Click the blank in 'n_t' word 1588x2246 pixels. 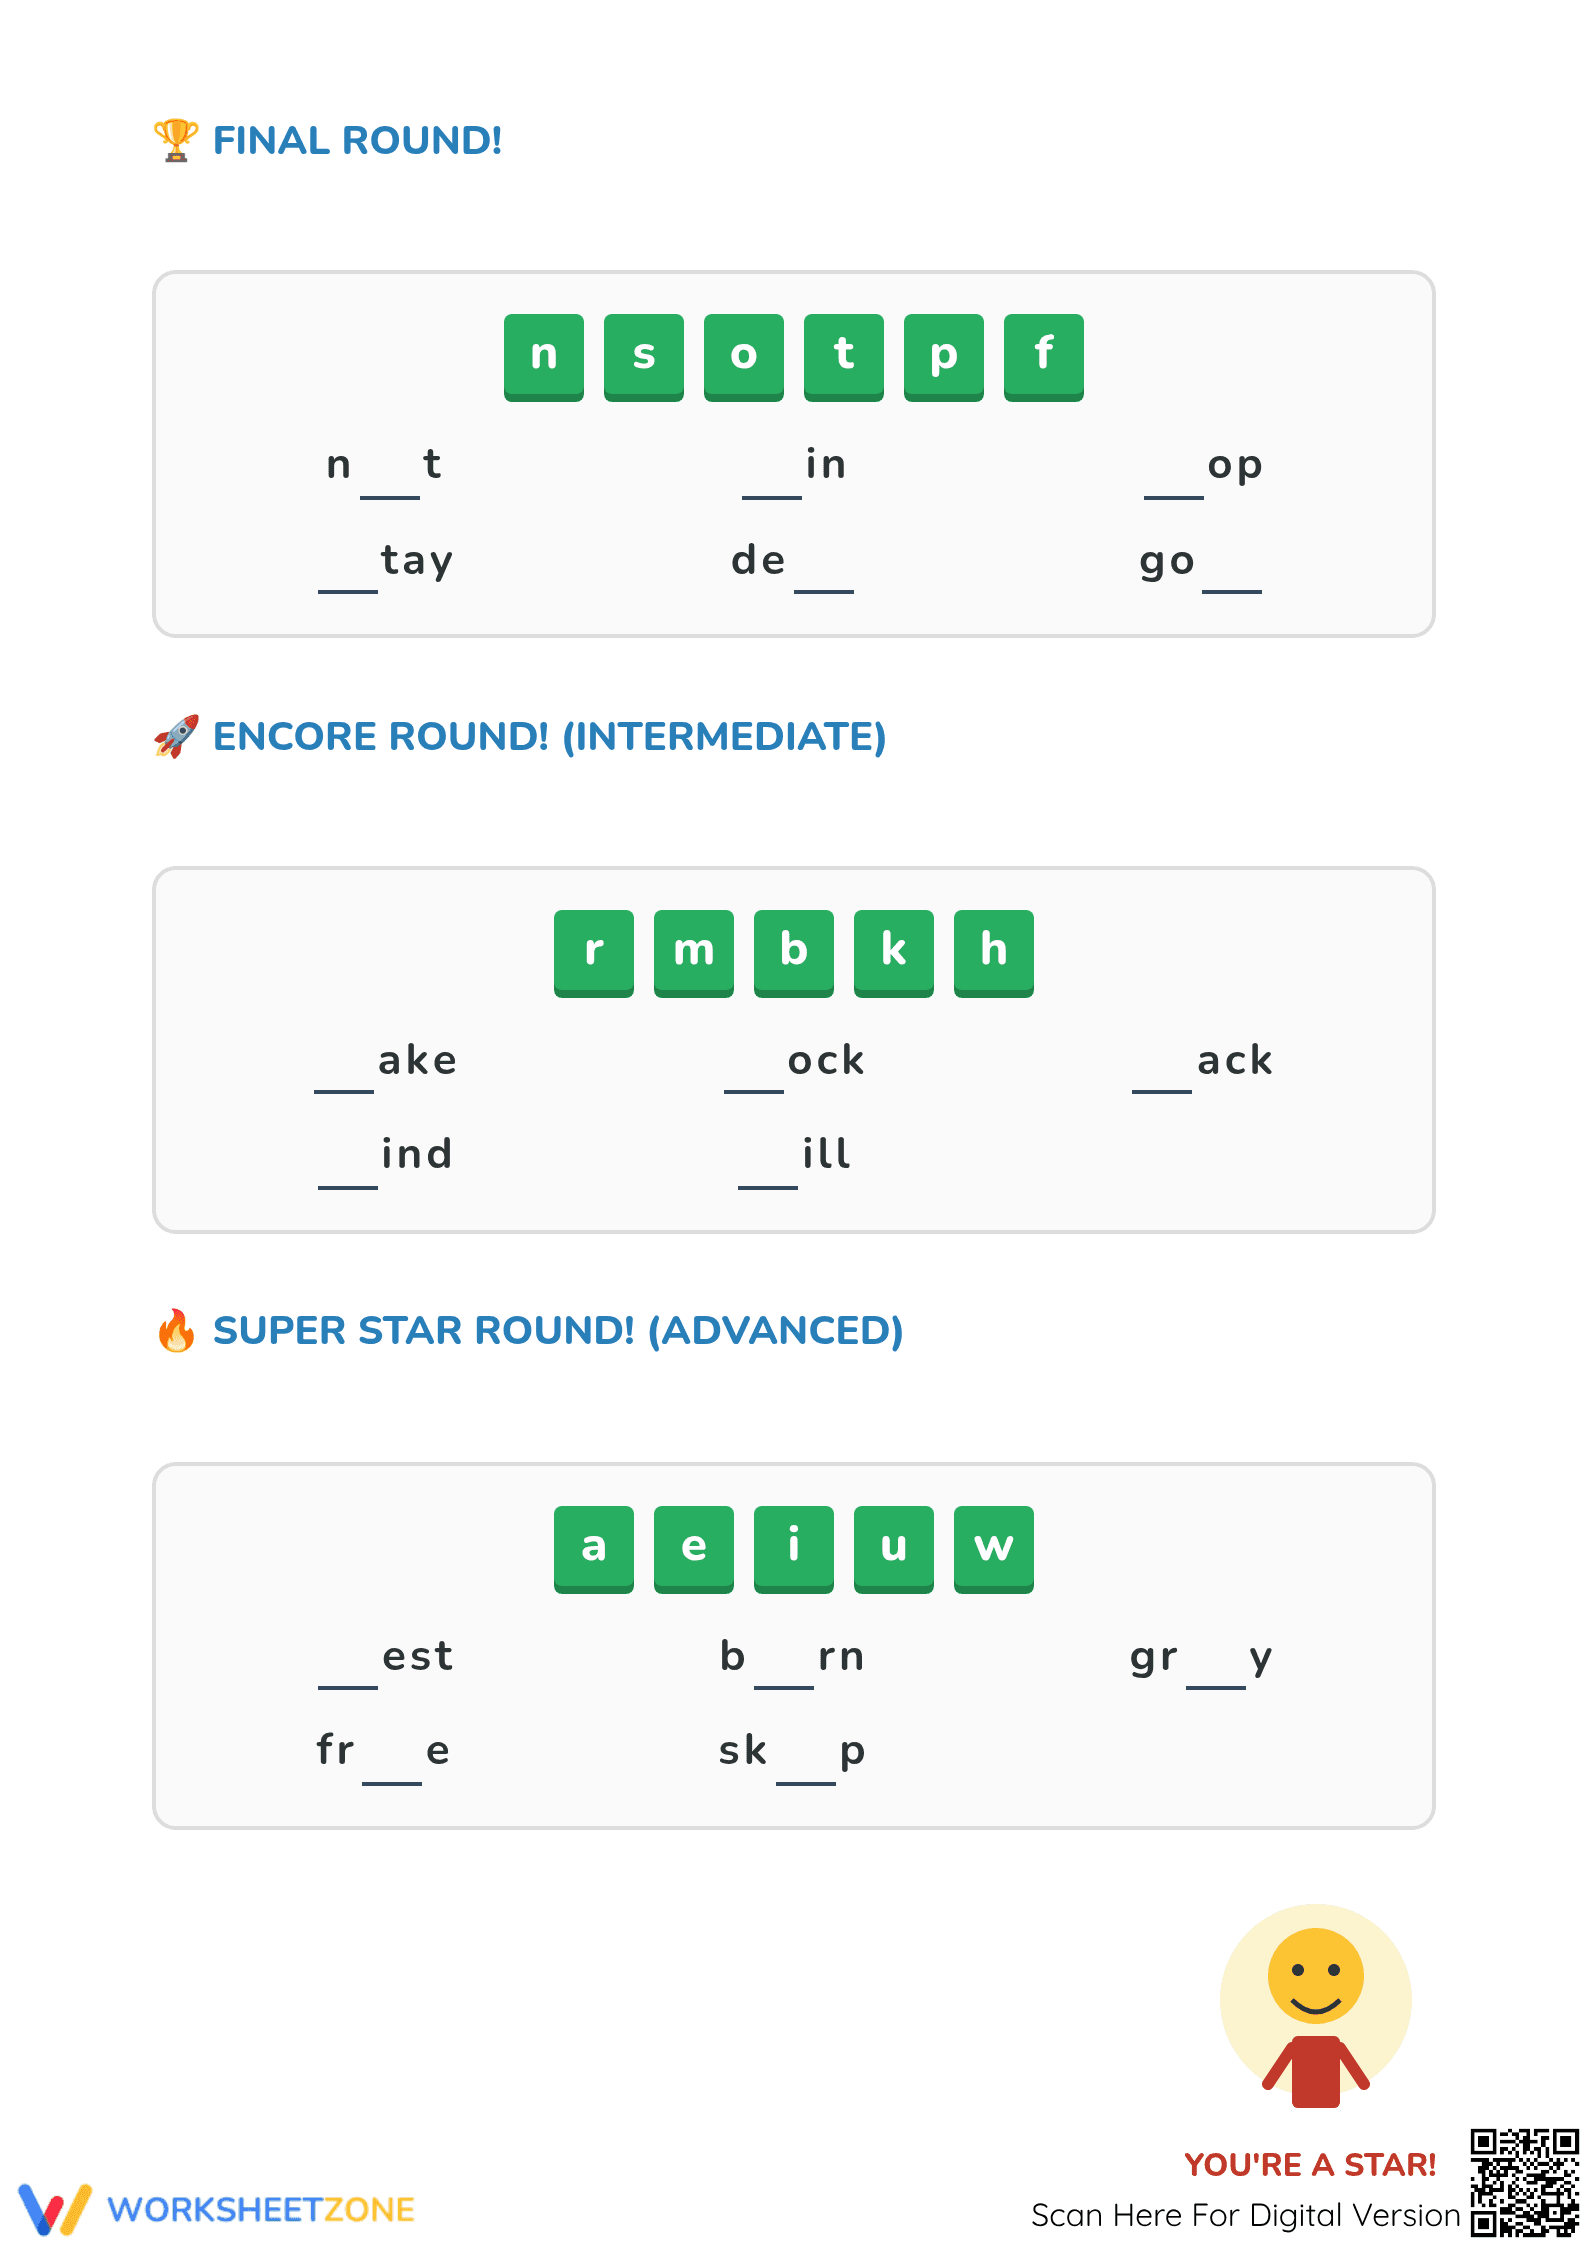390,482
